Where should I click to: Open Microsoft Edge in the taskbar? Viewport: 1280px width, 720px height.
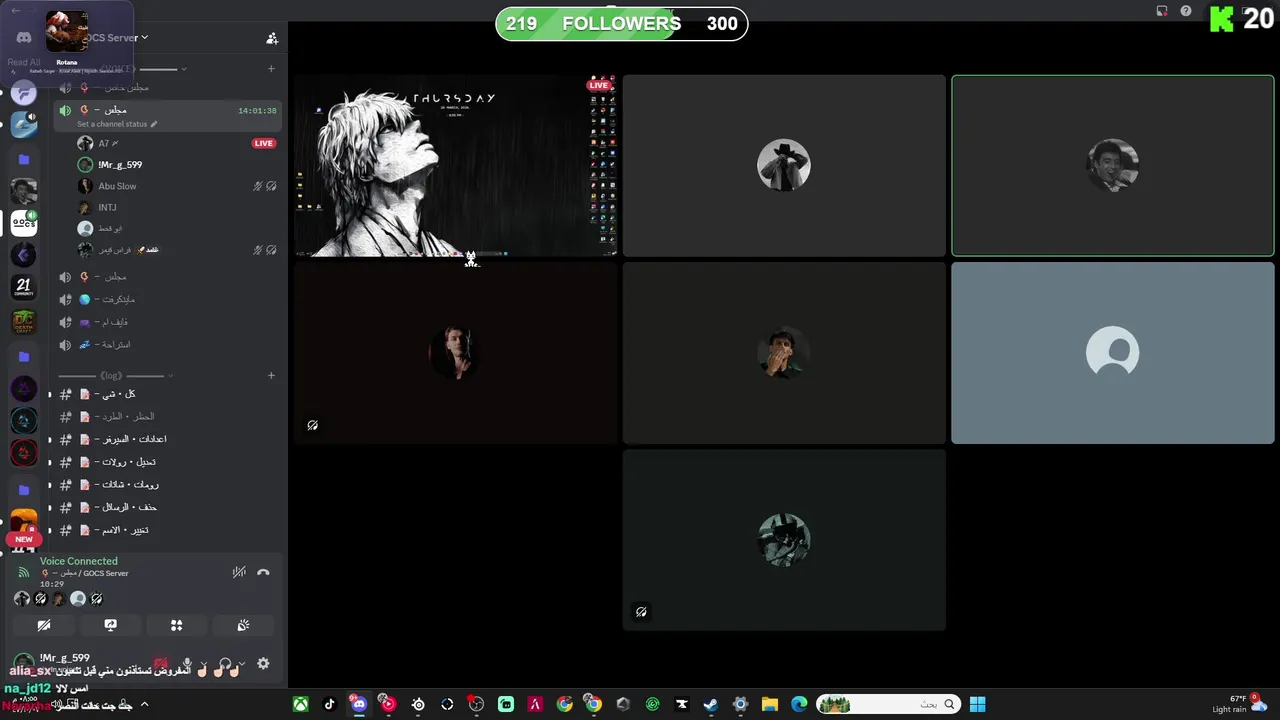[x=799, y=704]
